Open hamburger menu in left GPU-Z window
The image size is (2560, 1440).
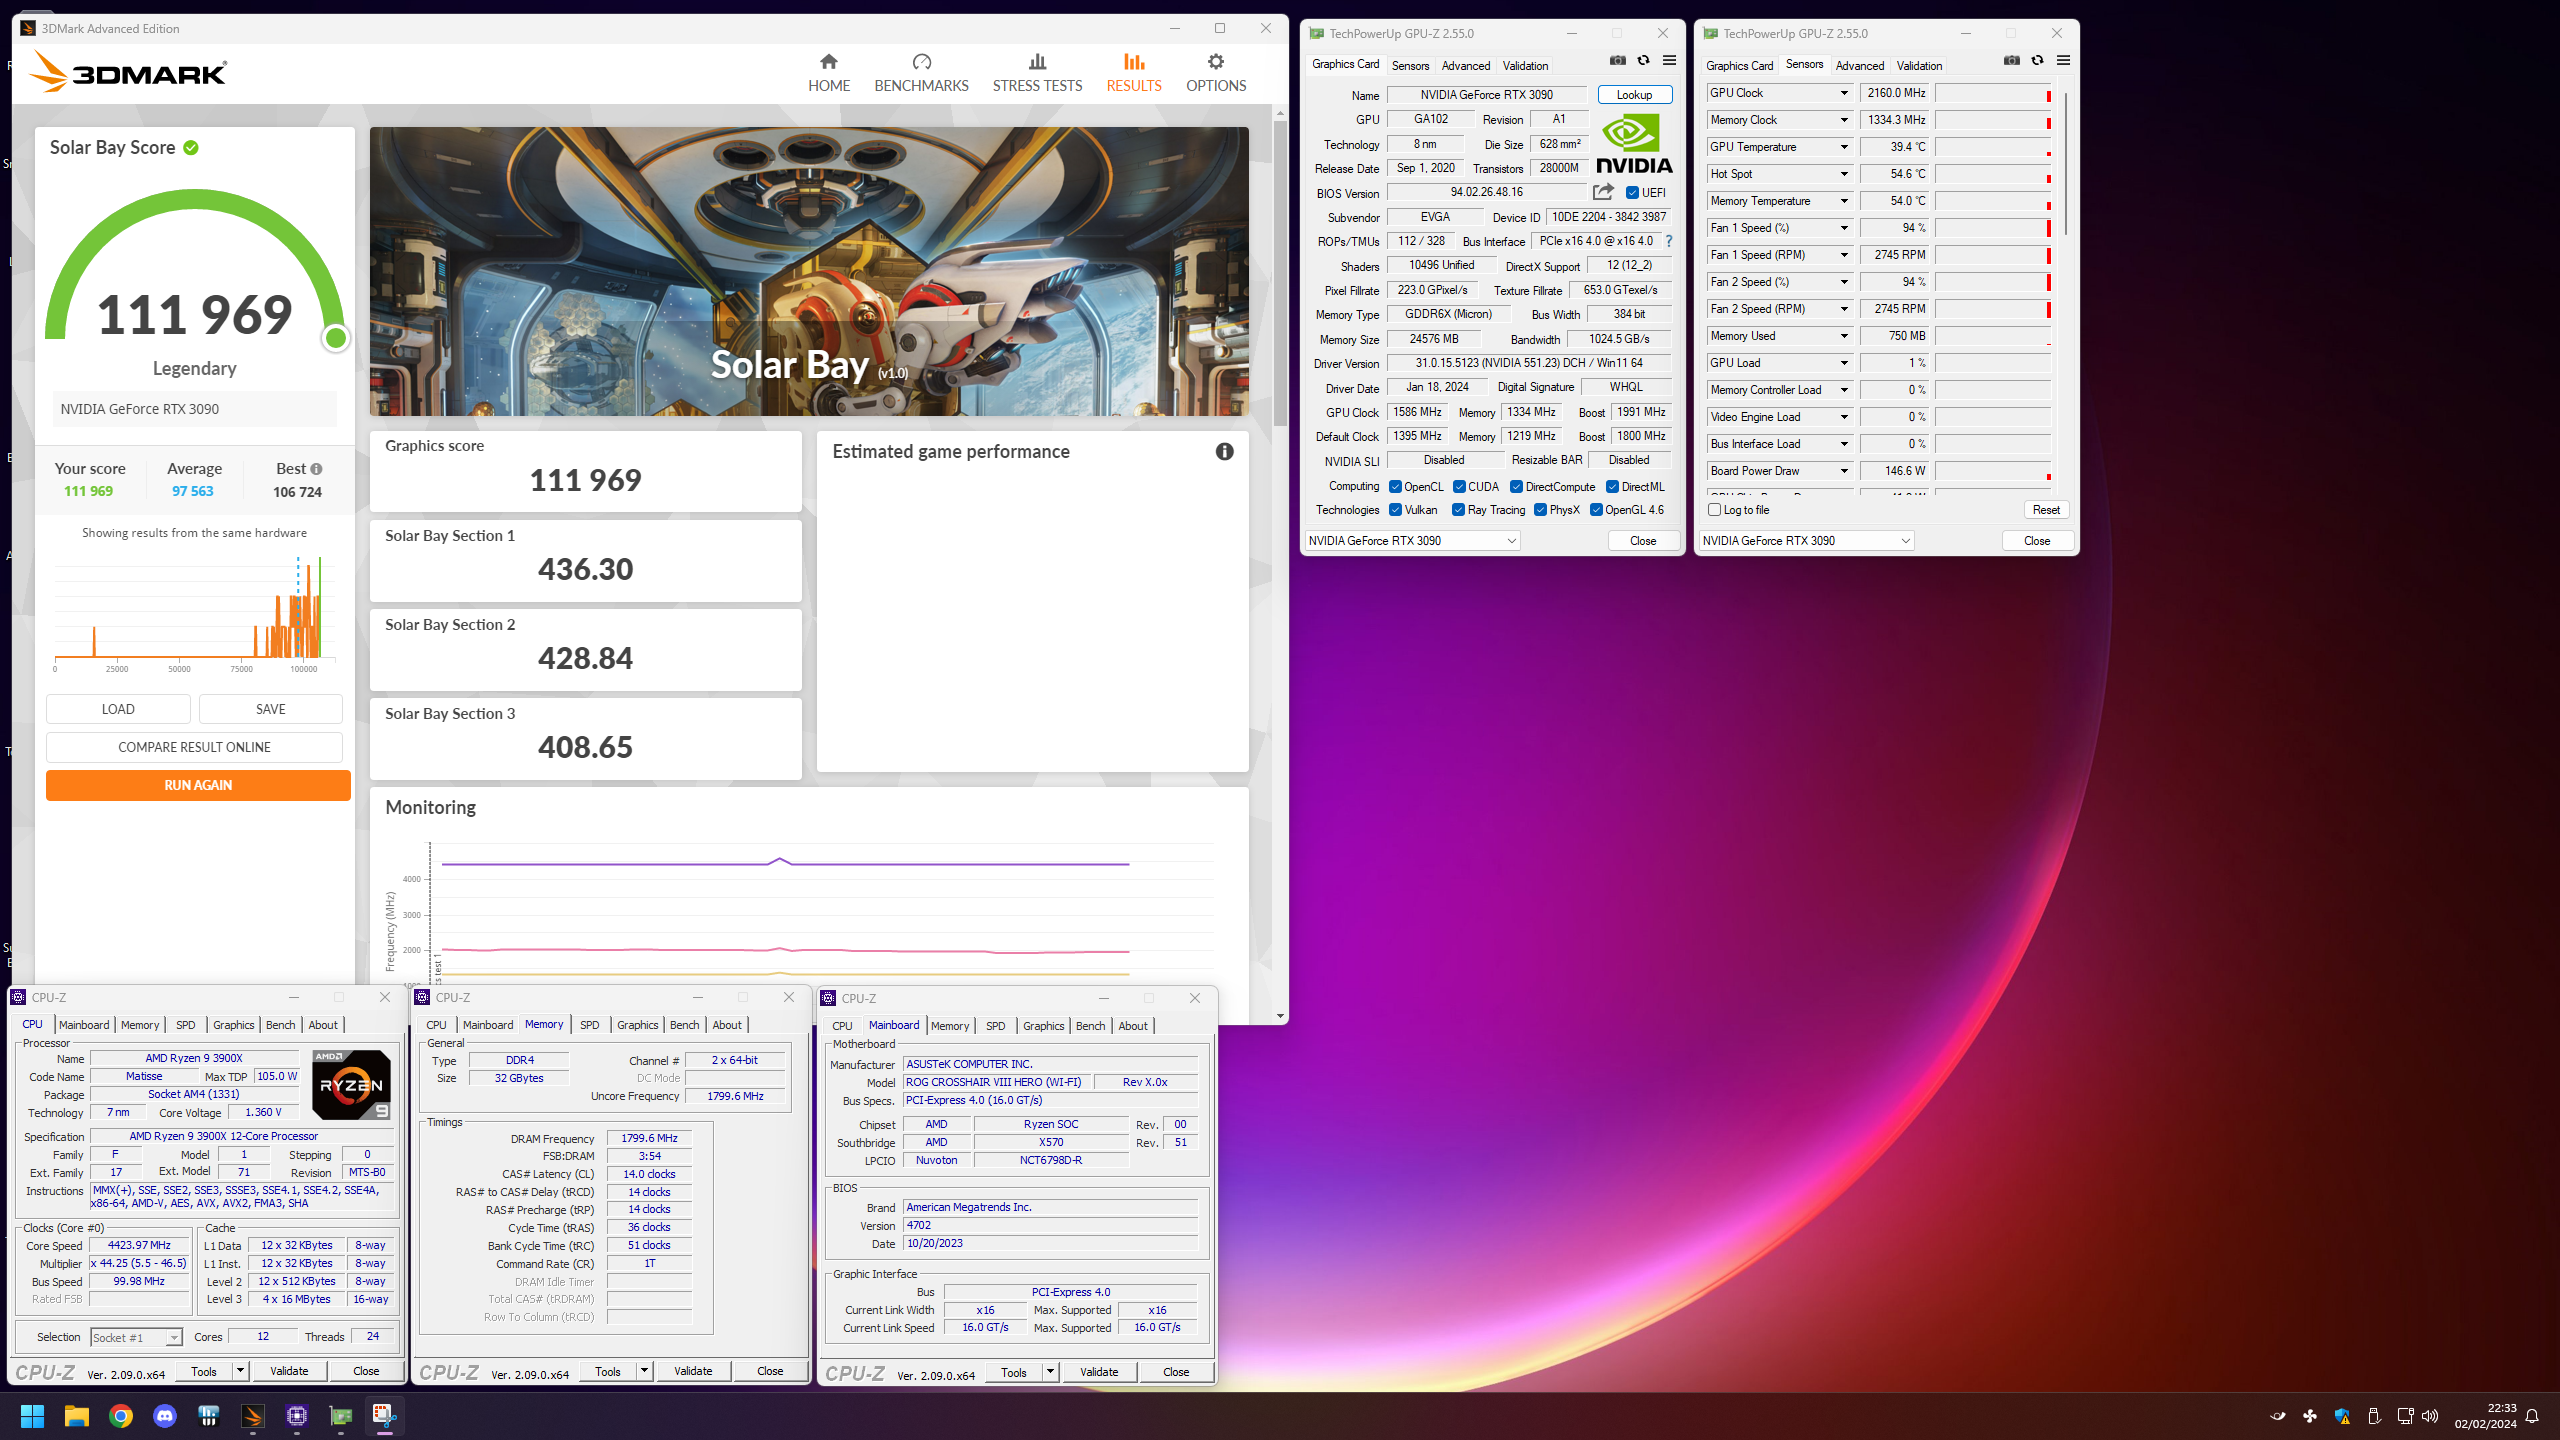(x=1669, y=61)
